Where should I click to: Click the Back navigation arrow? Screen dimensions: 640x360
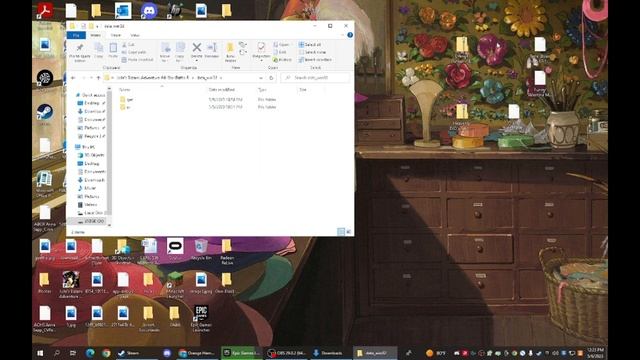pyautogui.click(x=73, y=78)
